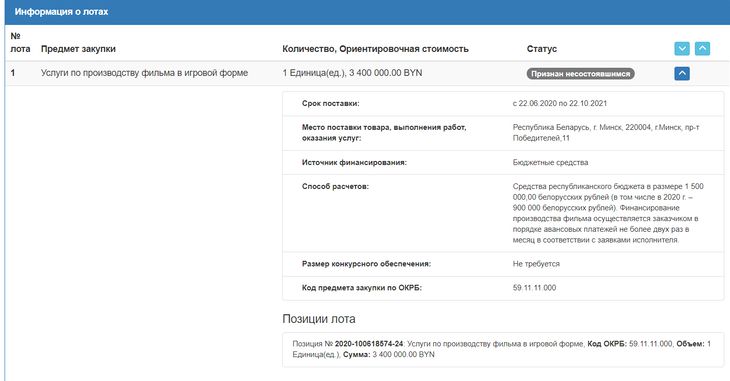The width and height of the screenshot is (730, 381).
Task: Click 'Количество, Ориентировочная стоимость' column header
Action: (375, 49)
